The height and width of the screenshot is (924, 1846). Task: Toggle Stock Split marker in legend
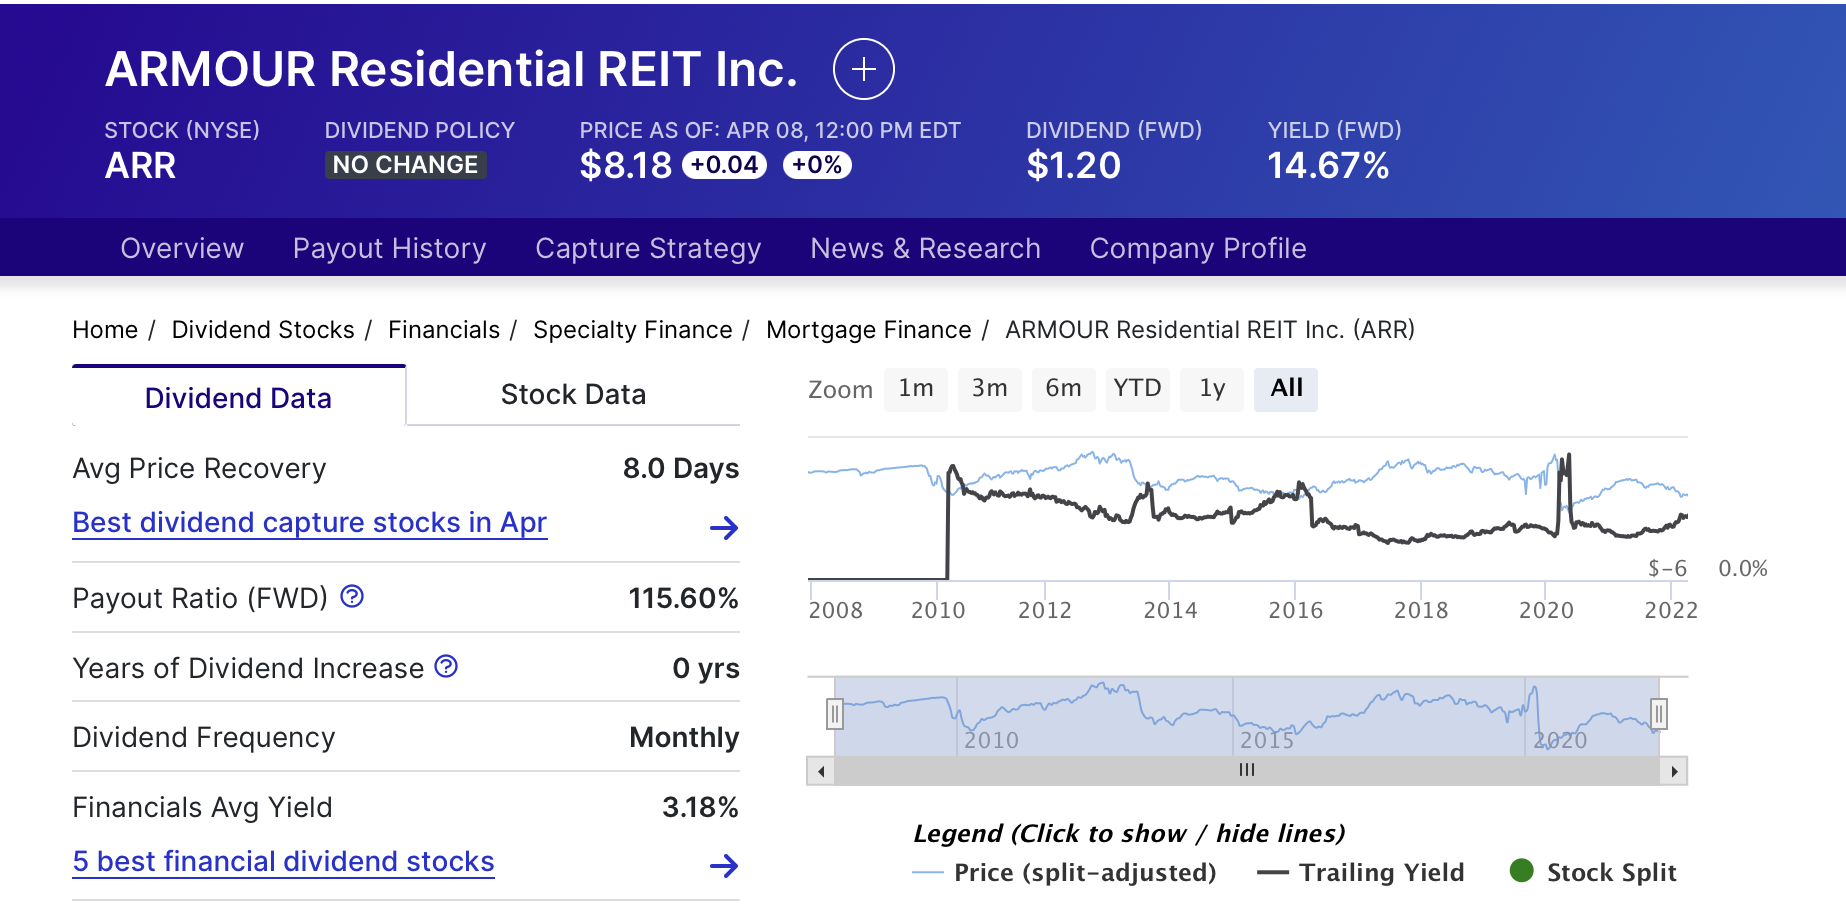click(x=1593, y=872)
